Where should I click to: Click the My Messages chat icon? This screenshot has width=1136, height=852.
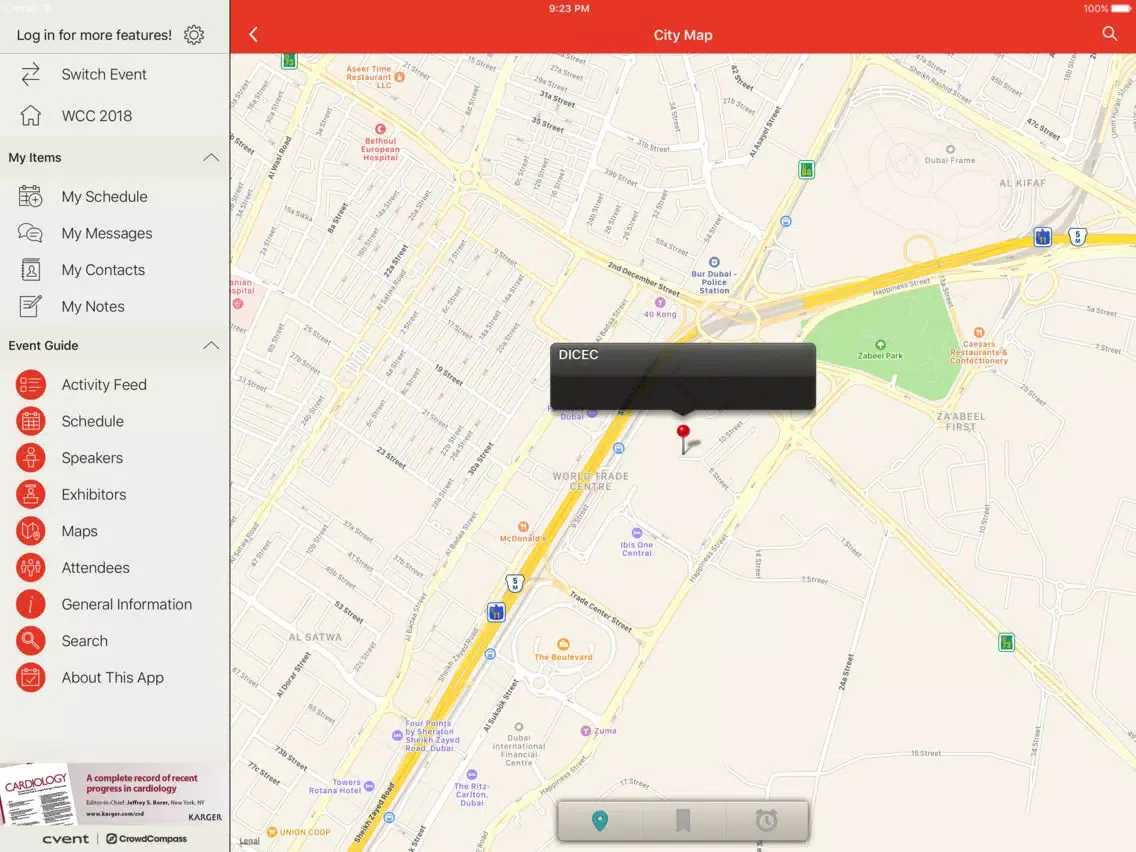(x=30, y=233)
